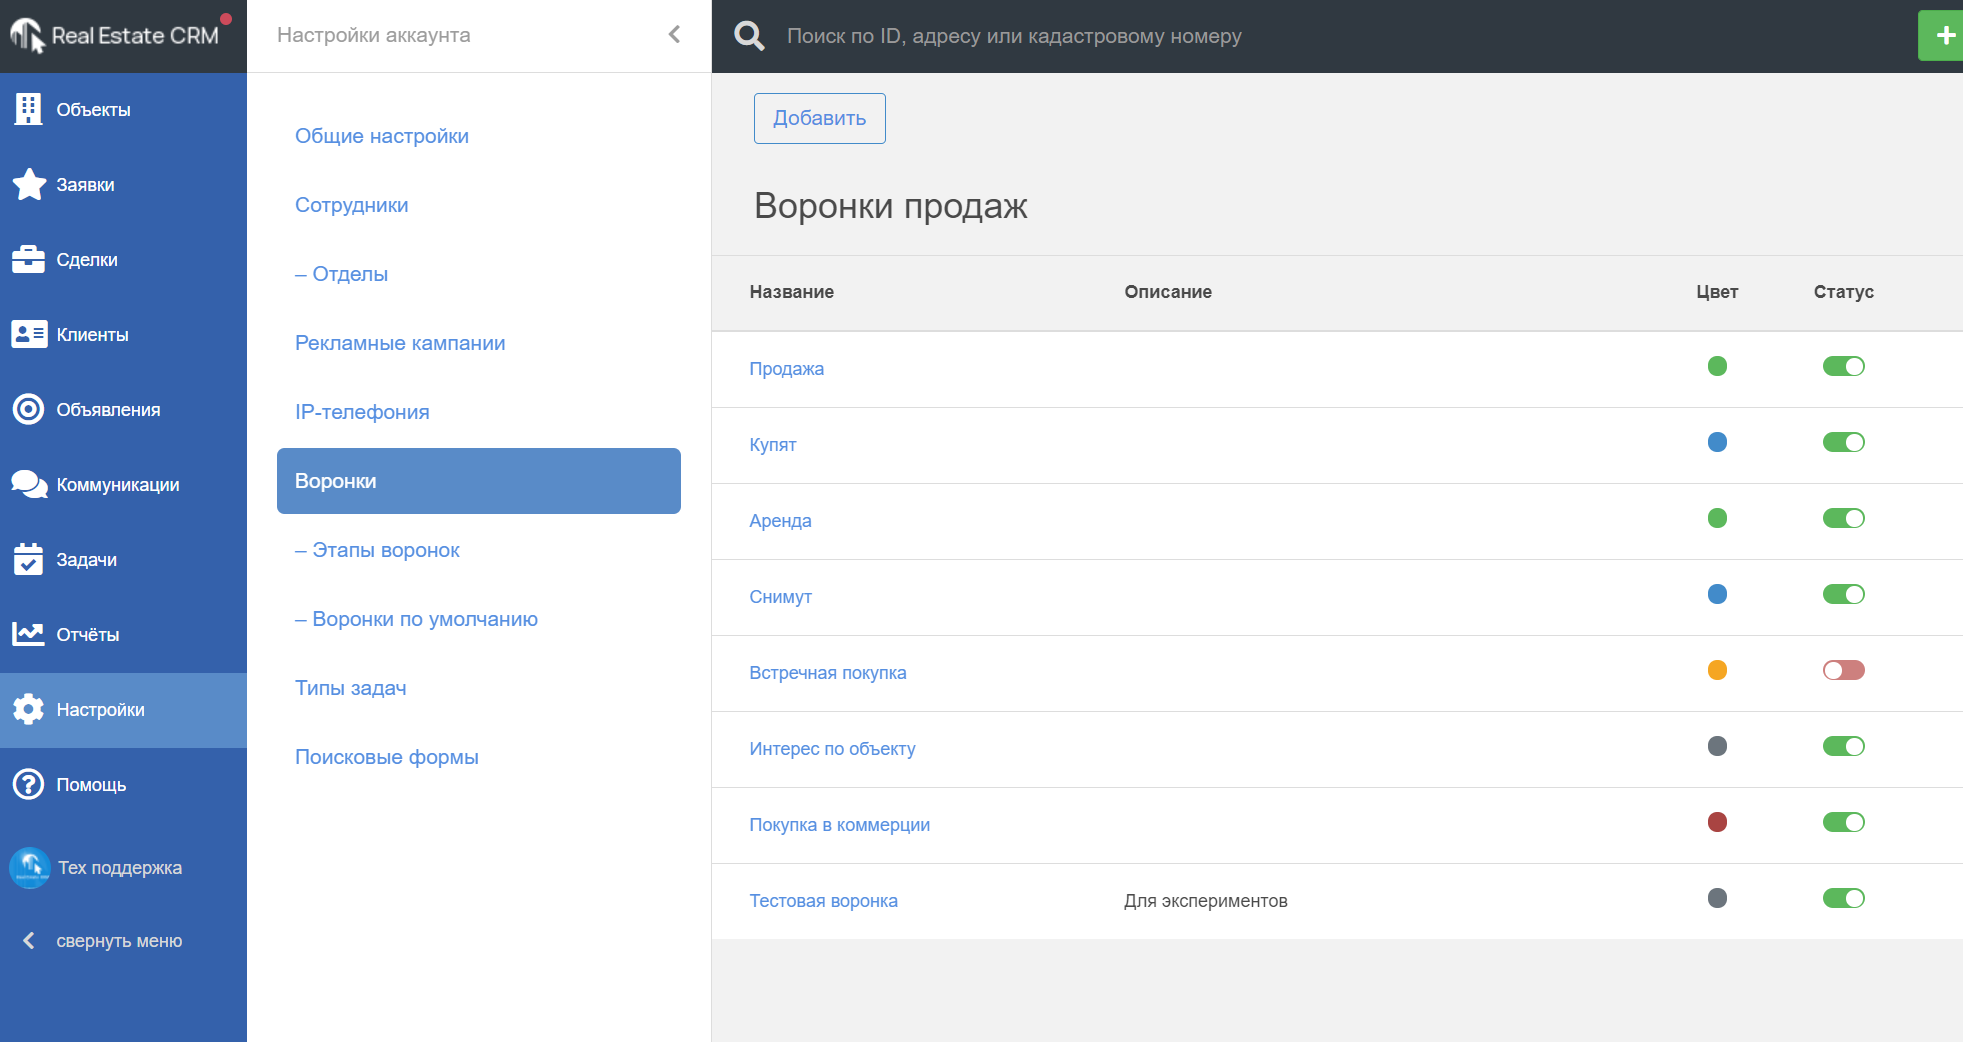
Task: Click the Заявки star icon
Action: pos(29,184)
